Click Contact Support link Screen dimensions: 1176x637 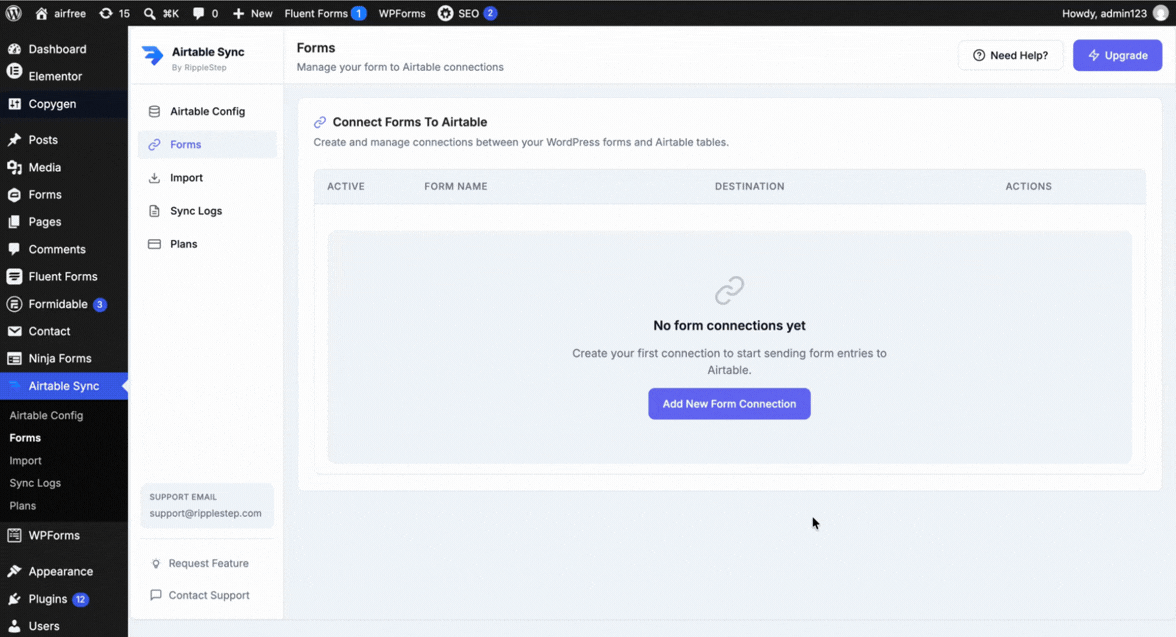pyautogui.click(x=200, y=595)
